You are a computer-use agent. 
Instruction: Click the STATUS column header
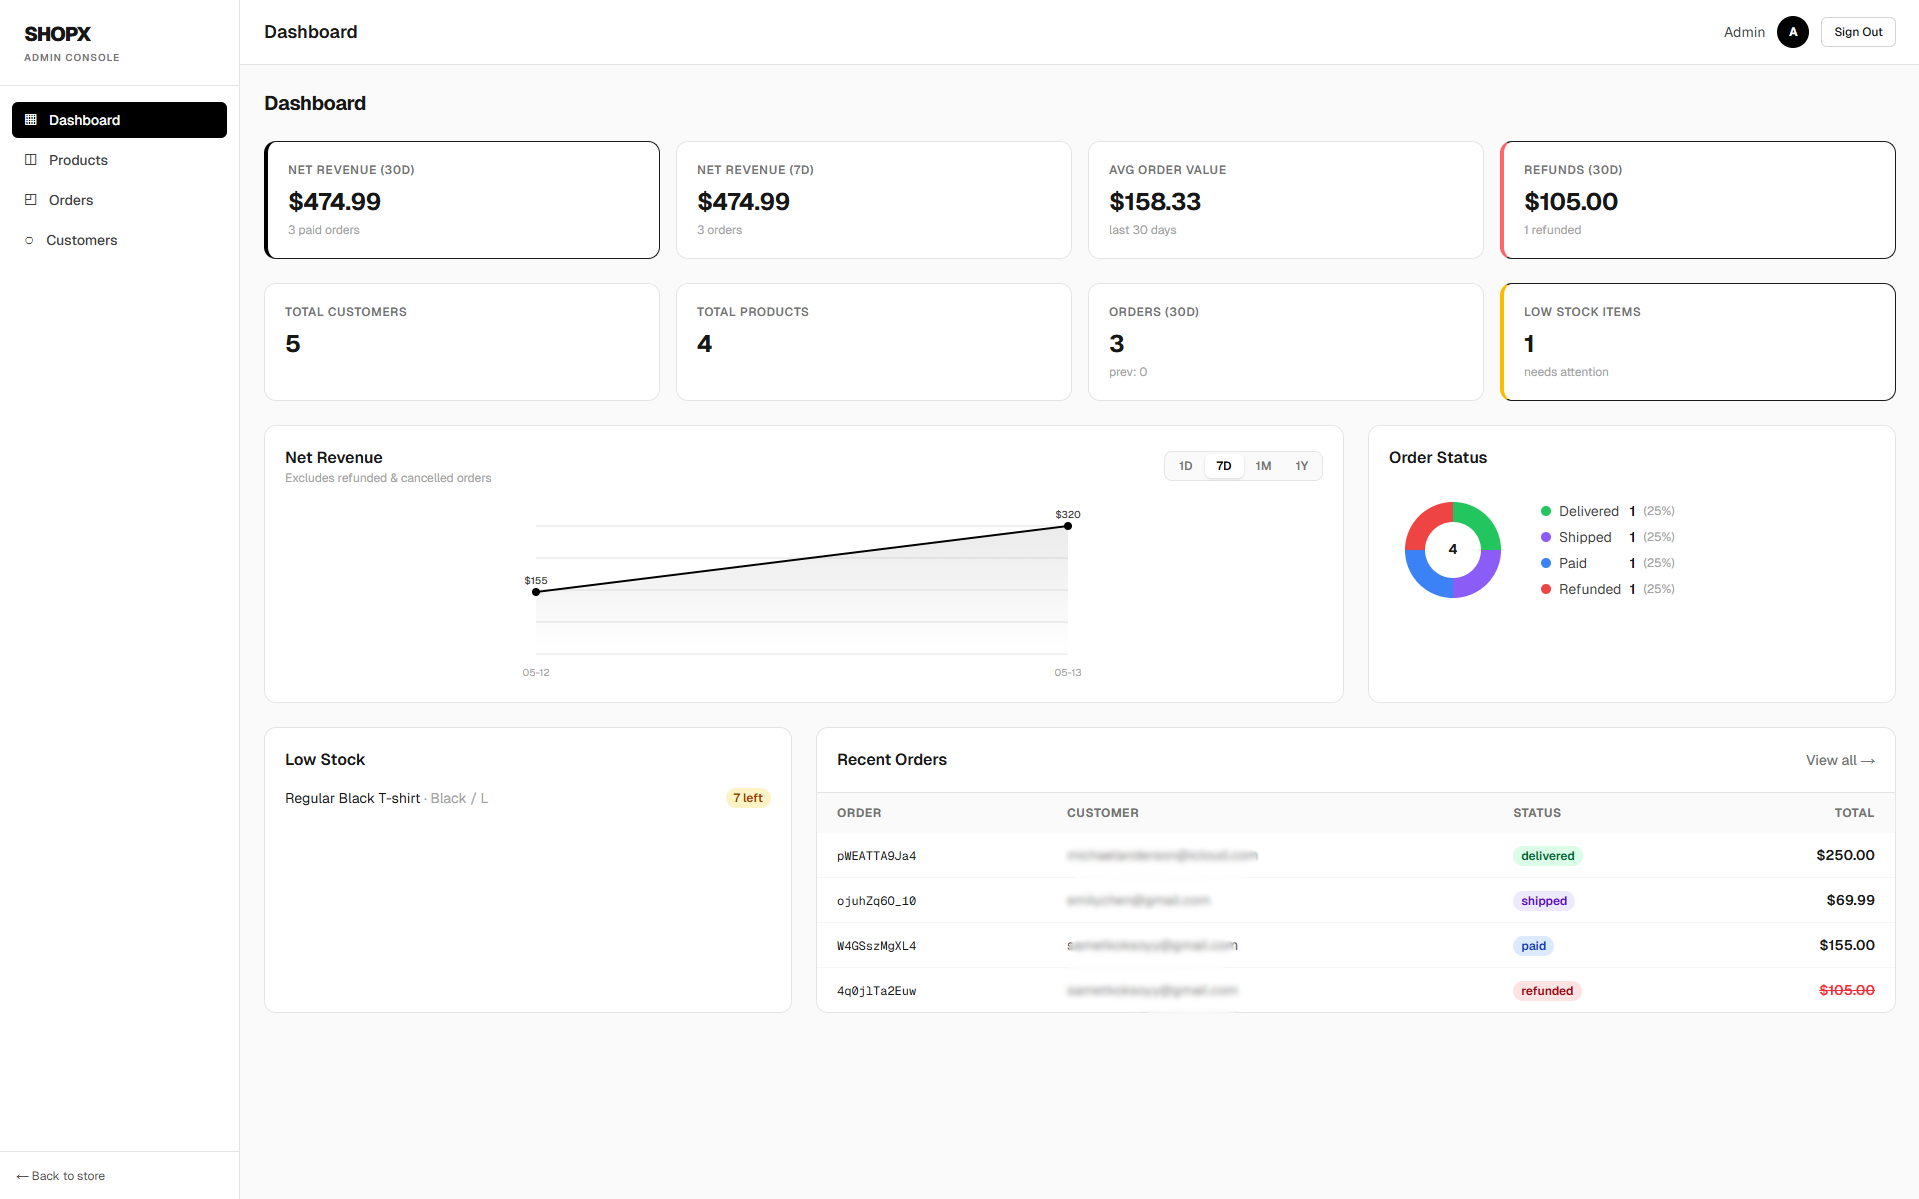pos(1537,813)
